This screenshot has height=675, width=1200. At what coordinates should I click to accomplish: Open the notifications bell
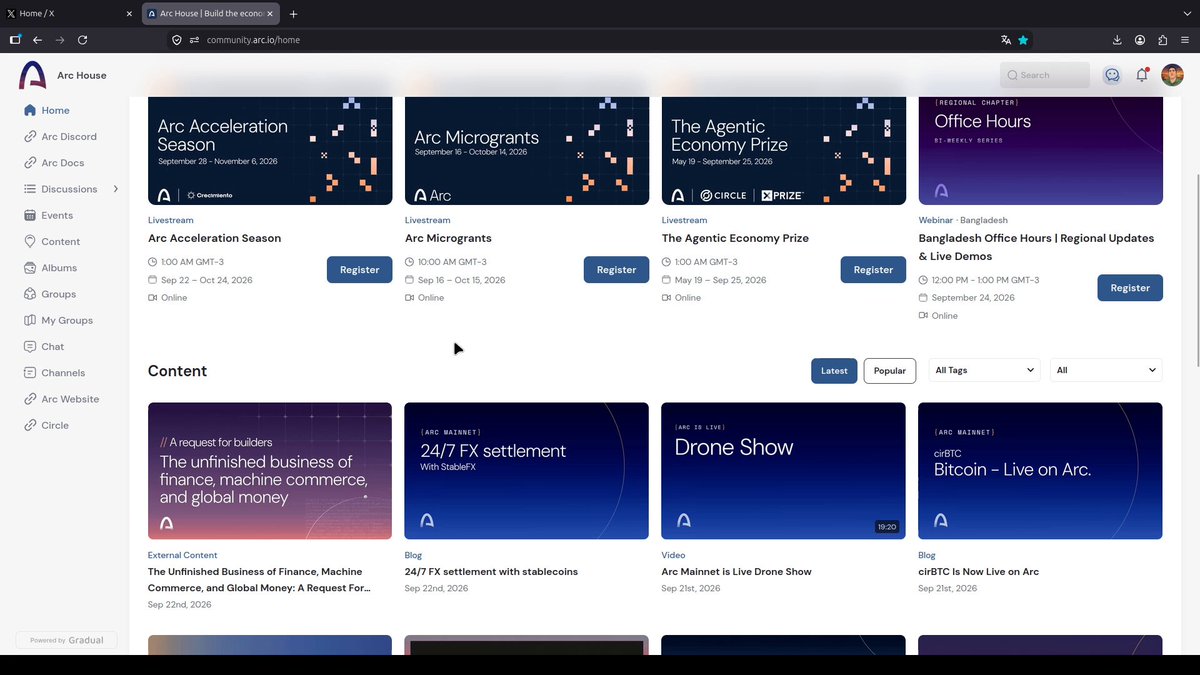click(x=1142, y=75)
